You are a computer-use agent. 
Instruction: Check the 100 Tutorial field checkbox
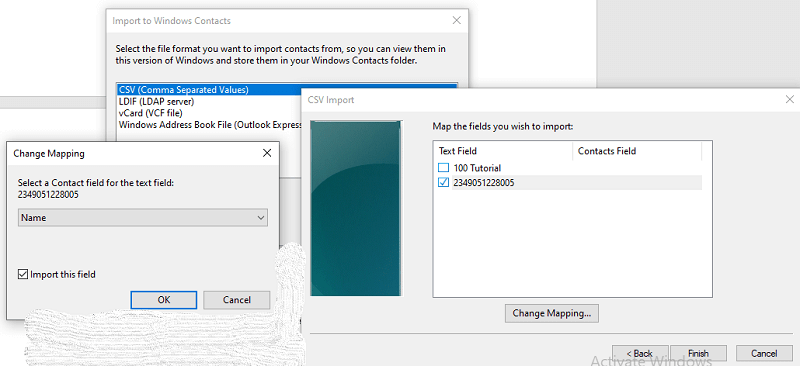click(x=443, y=167)
